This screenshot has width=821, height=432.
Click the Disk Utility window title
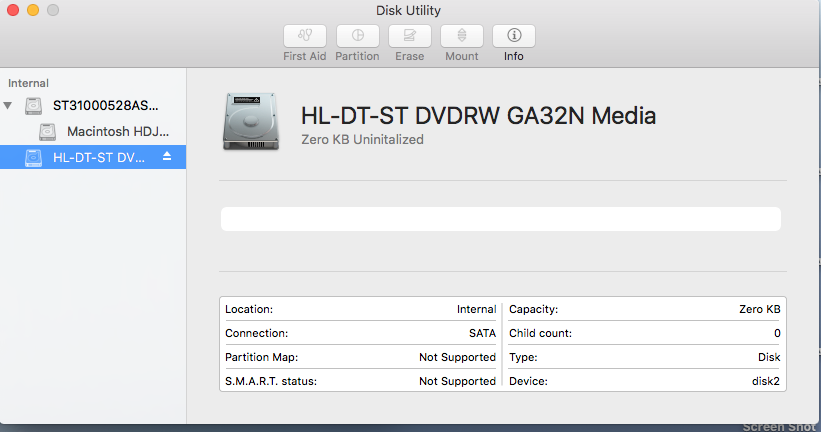pyautogui.click(x=408, y=10)
